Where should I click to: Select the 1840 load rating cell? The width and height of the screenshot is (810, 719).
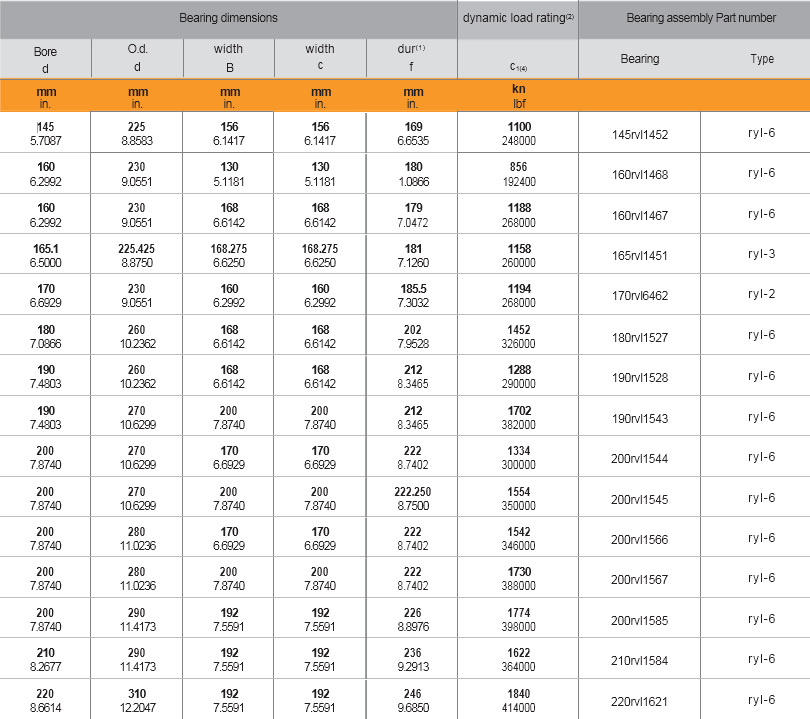(x=519, y=700)
